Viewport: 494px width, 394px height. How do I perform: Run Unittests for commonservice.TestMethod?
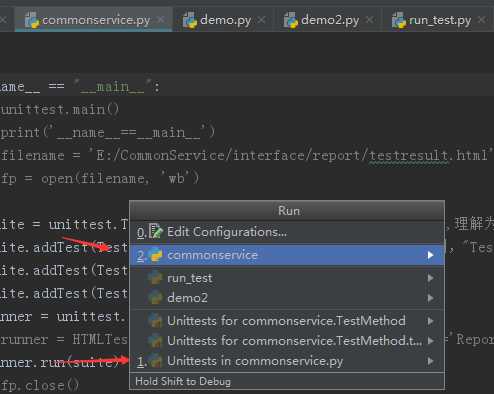point(287,321)
